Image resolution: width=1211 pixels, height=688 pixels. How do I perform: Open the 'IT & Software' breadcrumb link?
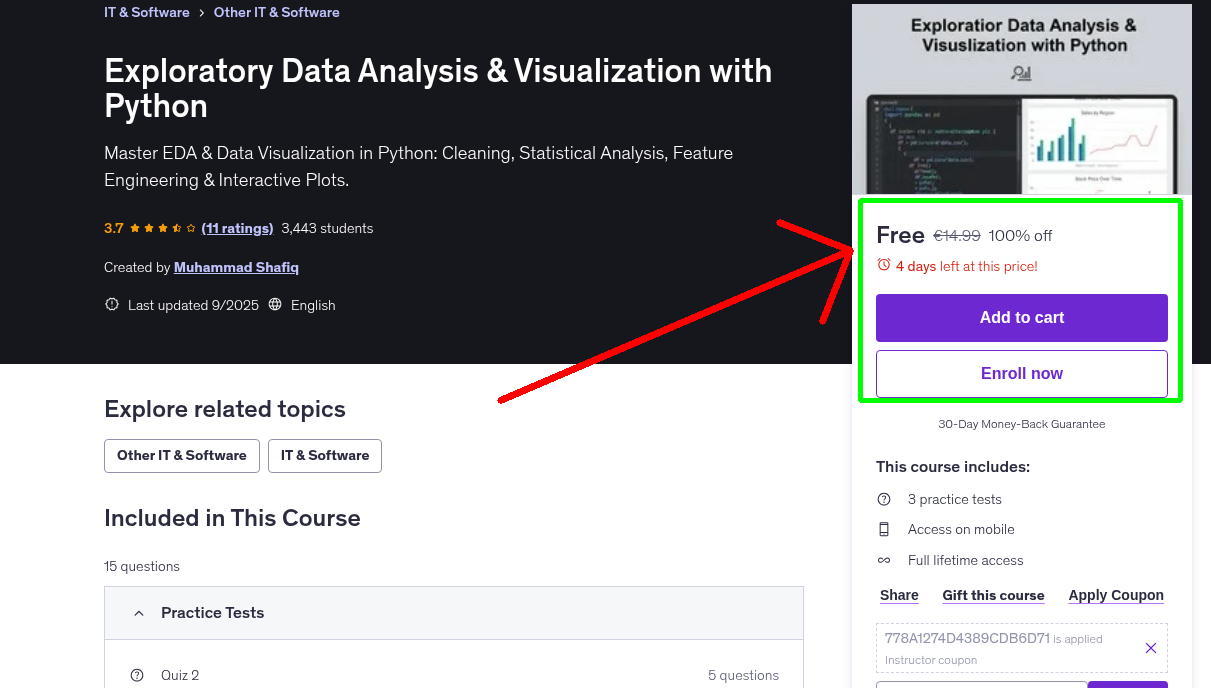[146, 12]
